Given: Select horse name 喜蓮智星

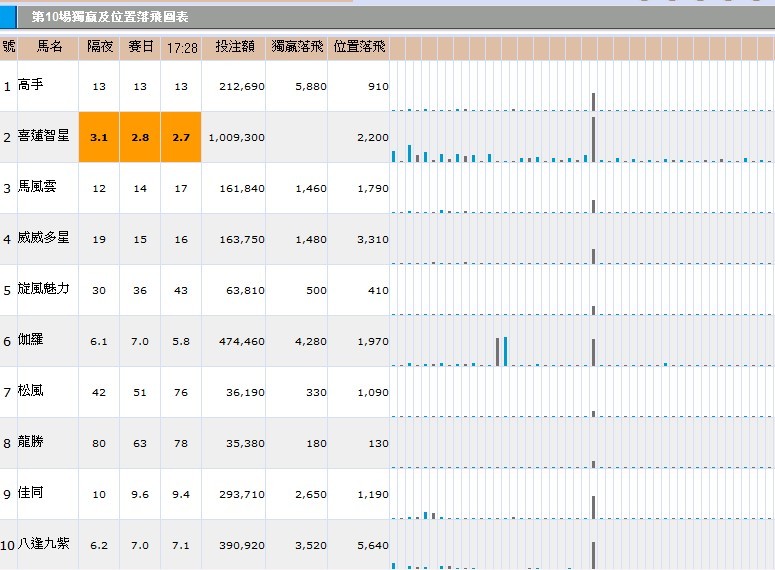Looking at the screenshot, I should 43,135.
